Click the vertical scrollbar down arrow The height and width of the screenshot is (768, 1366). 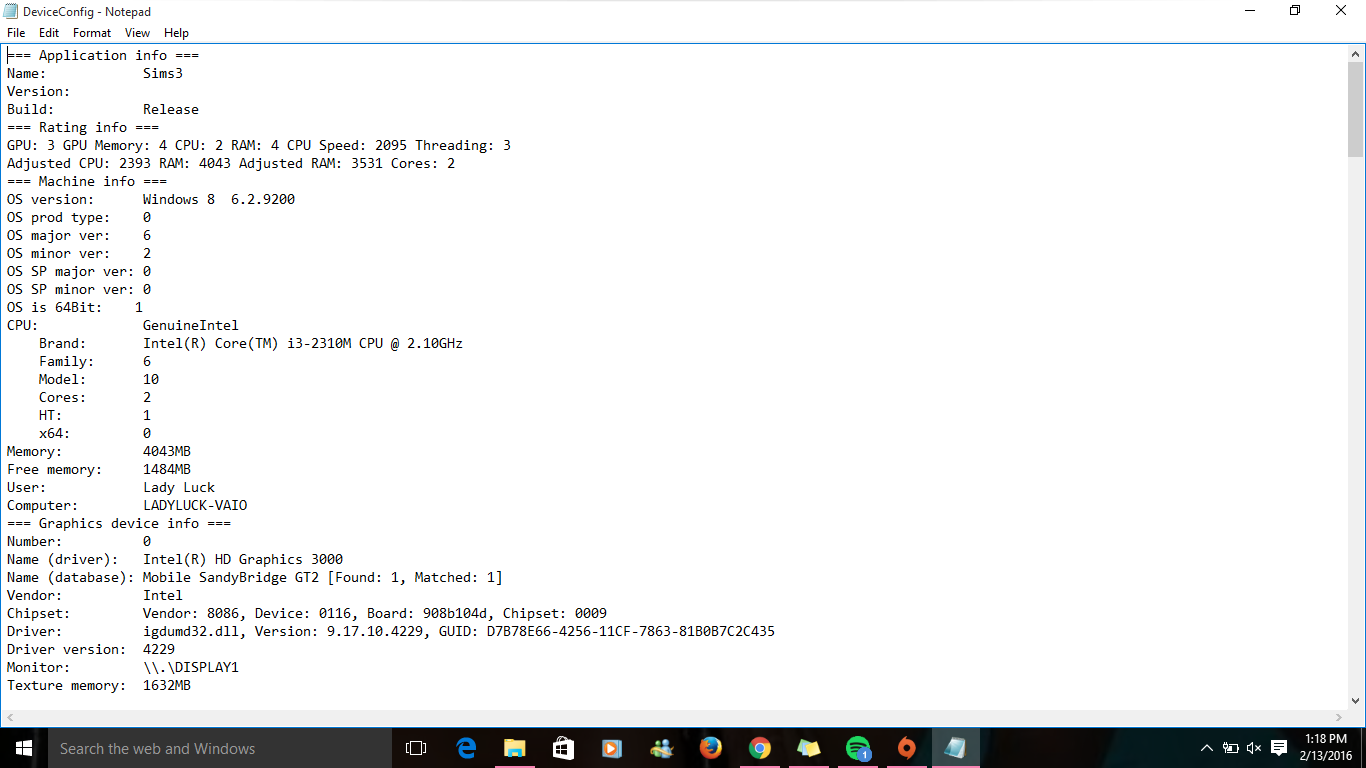pyautogui.click(x=1356, y=701)
